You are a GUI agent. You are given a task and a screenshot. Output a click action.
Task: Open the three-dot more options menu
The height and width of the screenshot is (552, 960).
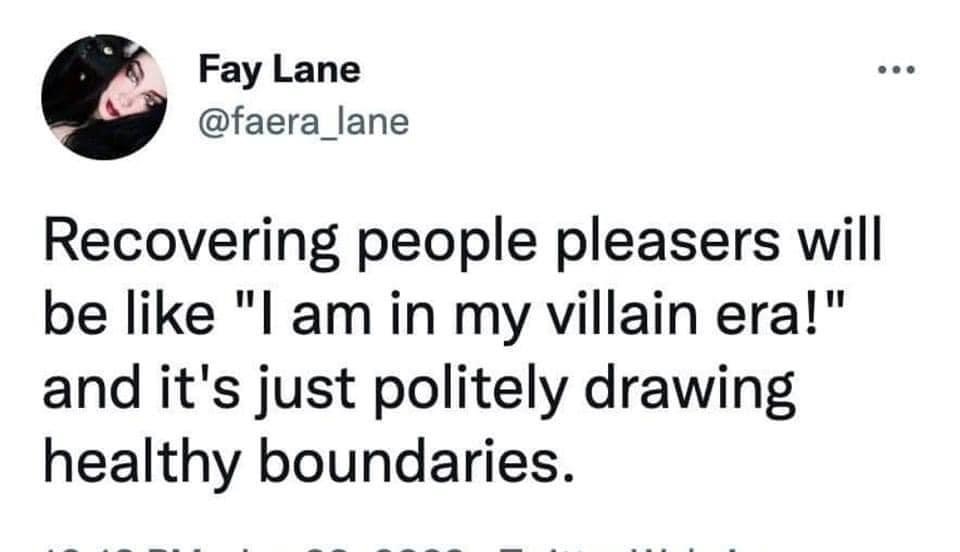(896, 70)
